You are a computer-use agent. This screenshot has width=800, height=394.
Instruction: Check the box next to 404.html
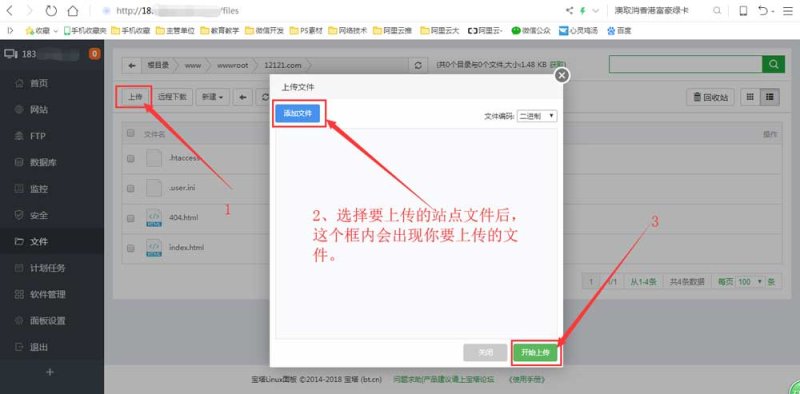(x=131, y=218)
